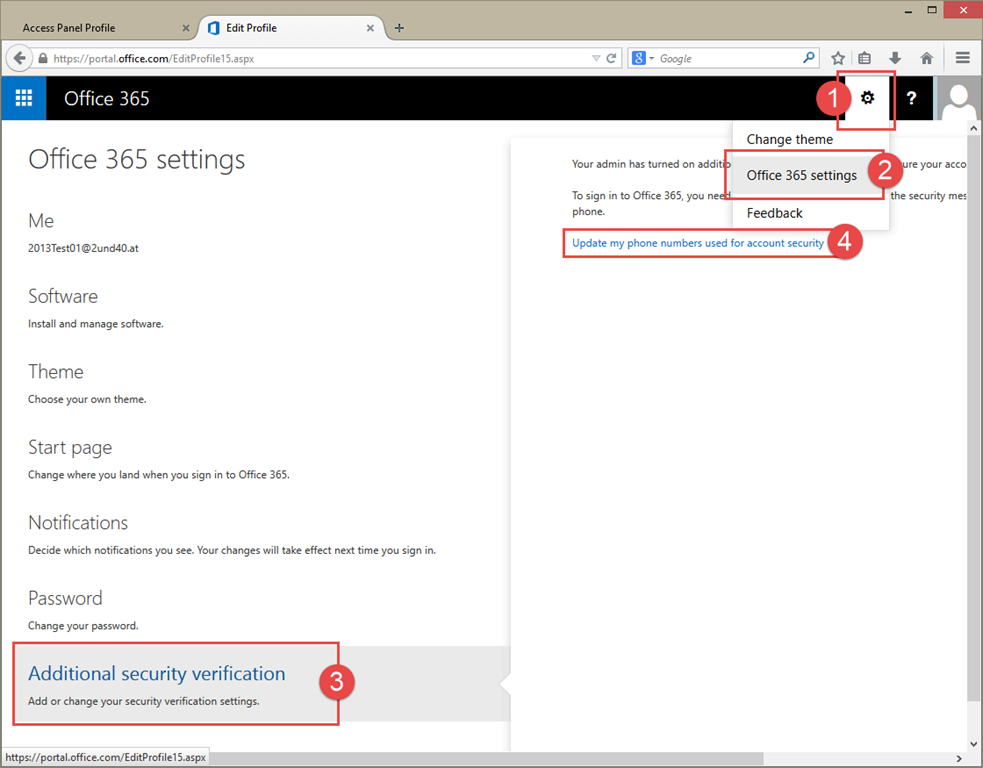Click the Office 365 header title

[x=107, y=98]
